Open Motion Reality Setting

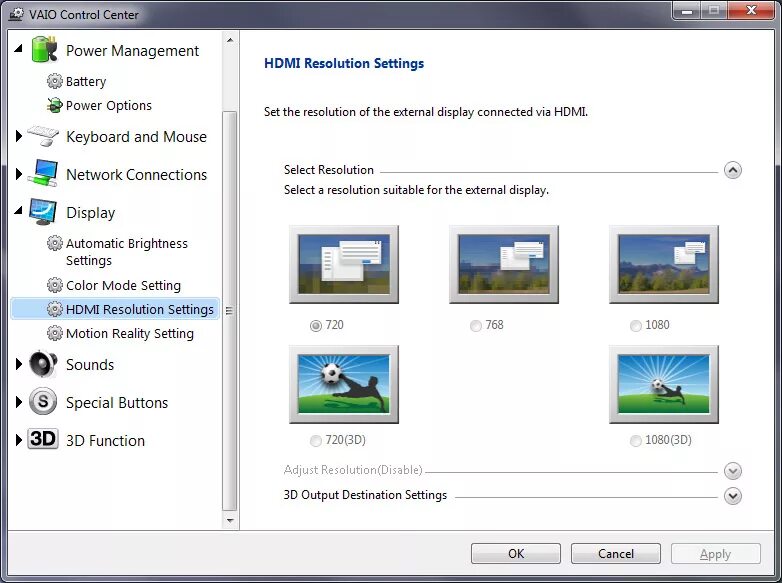[130, 333]
